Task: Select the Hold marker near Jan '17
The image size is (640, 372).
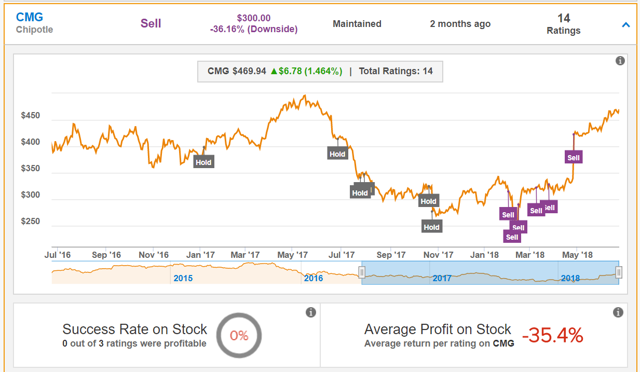Action: point(203,162)
